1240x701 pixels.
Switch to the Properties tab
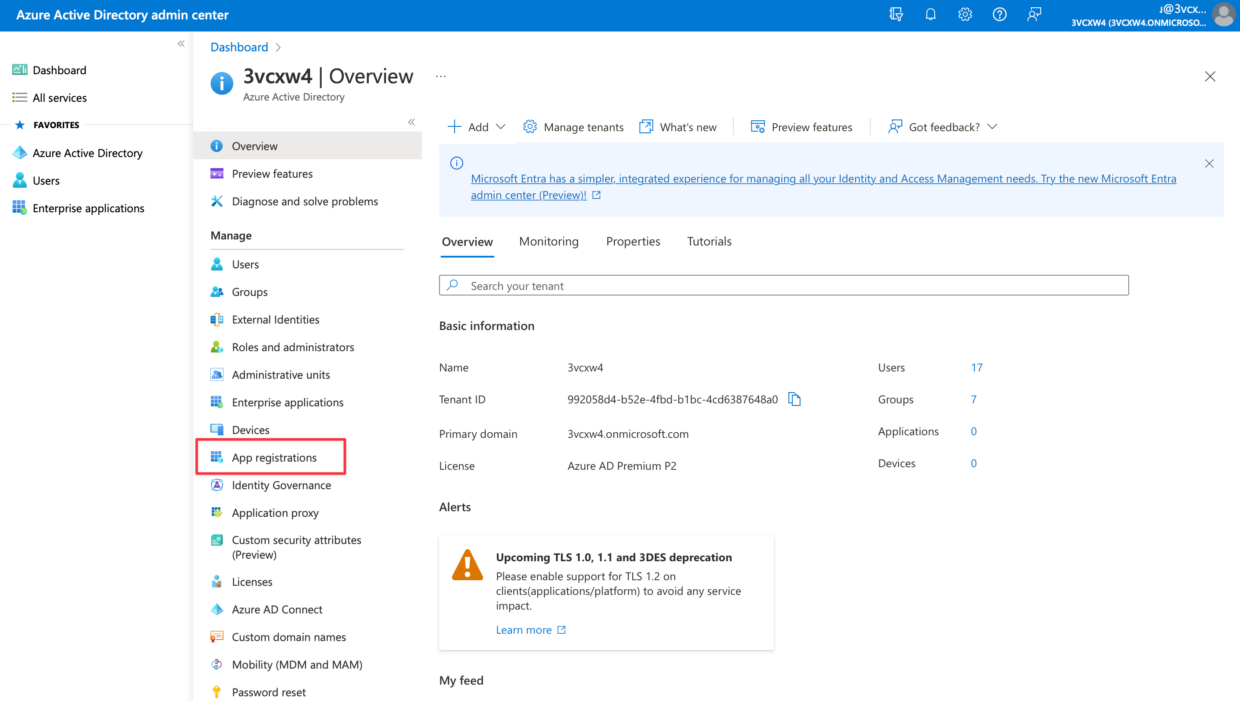[x=632, y=241]
